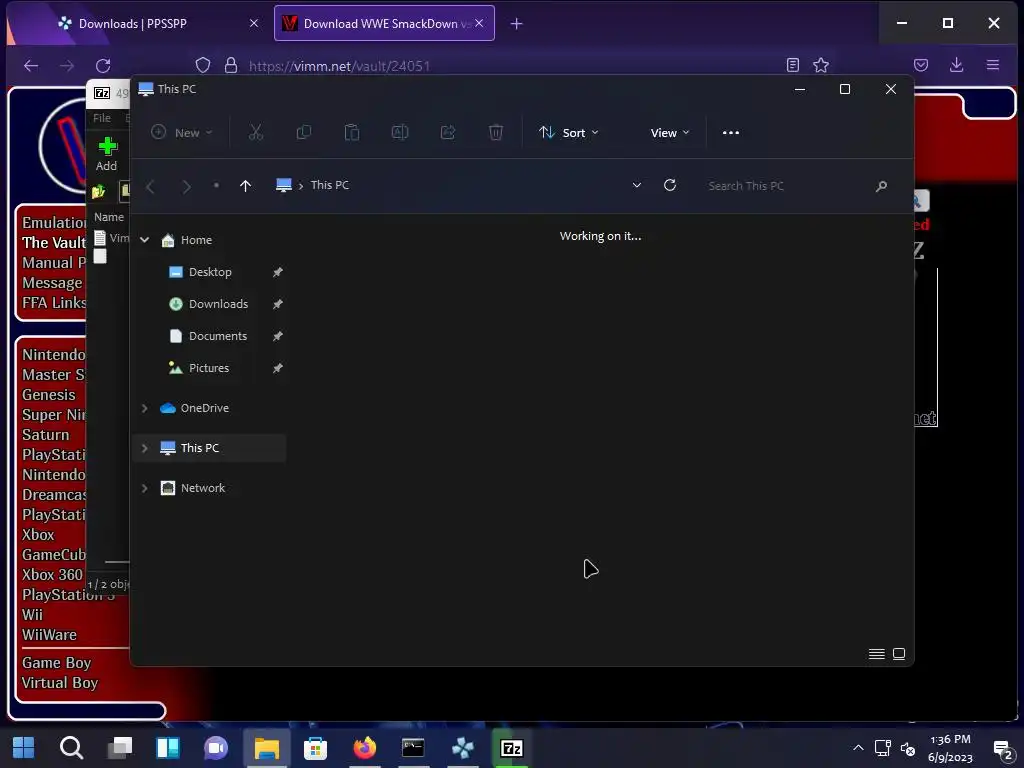
Task: Toggle Firefox reader view icon
Action: coord(793,65)
